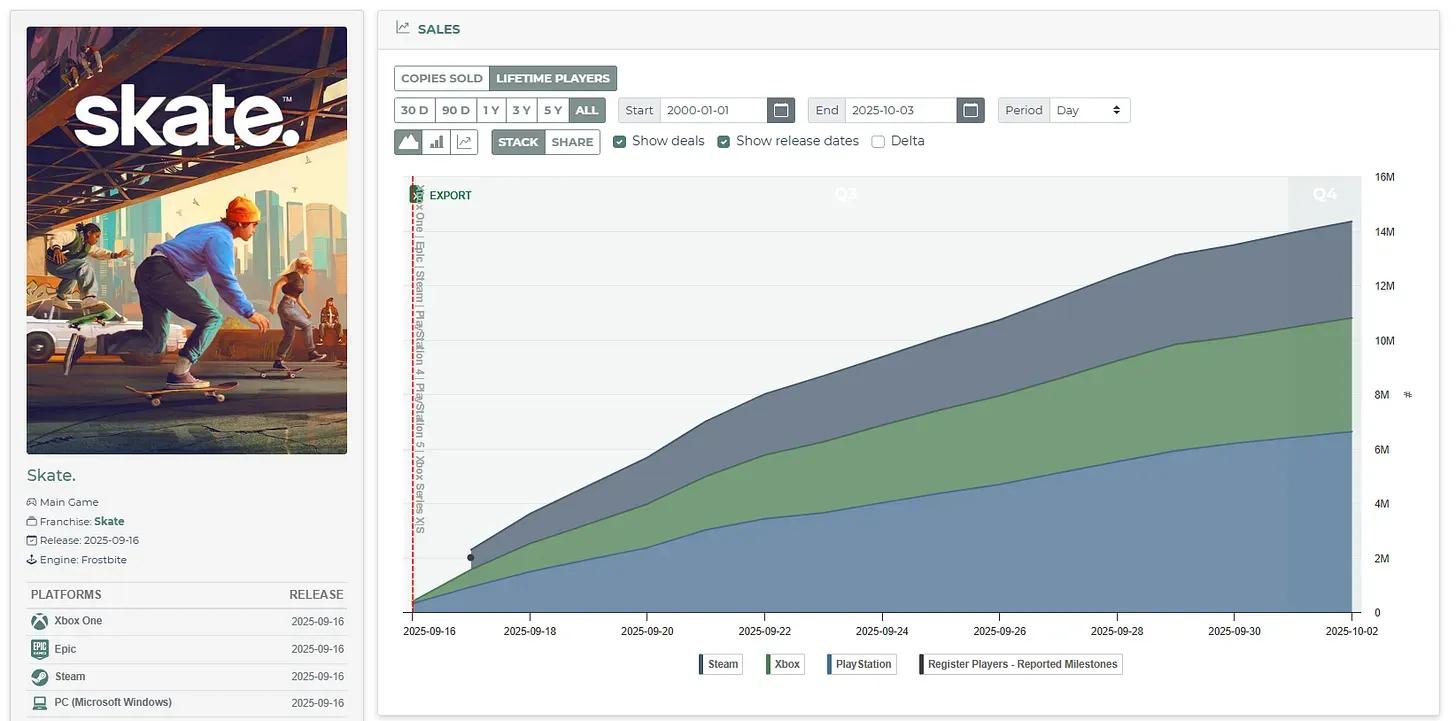Switch to the Copies Sold tab
This screenshot has width=1456, height=721.
(x=442, y=78)
